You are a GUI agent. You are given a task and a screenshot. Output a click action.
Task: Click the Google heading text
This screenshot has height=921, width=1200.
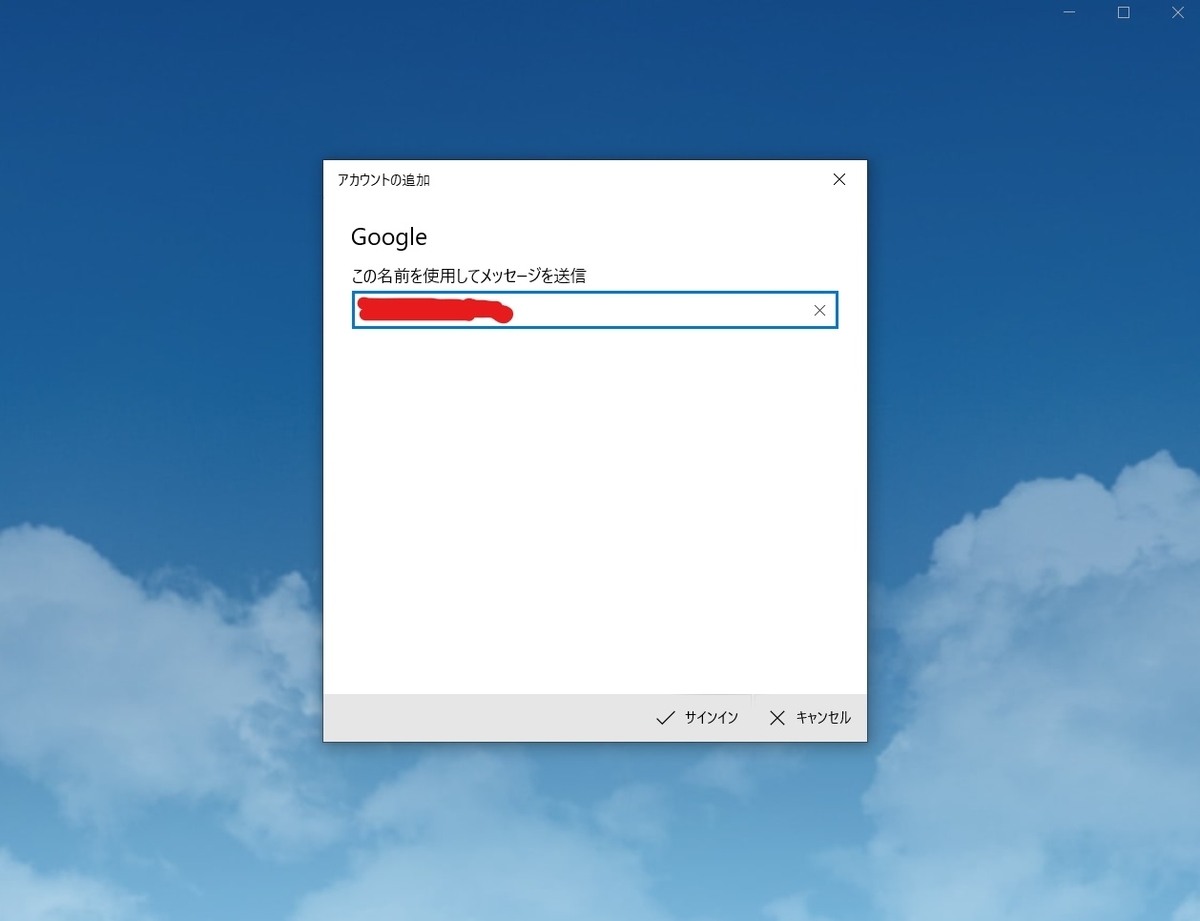pos(389,237)
